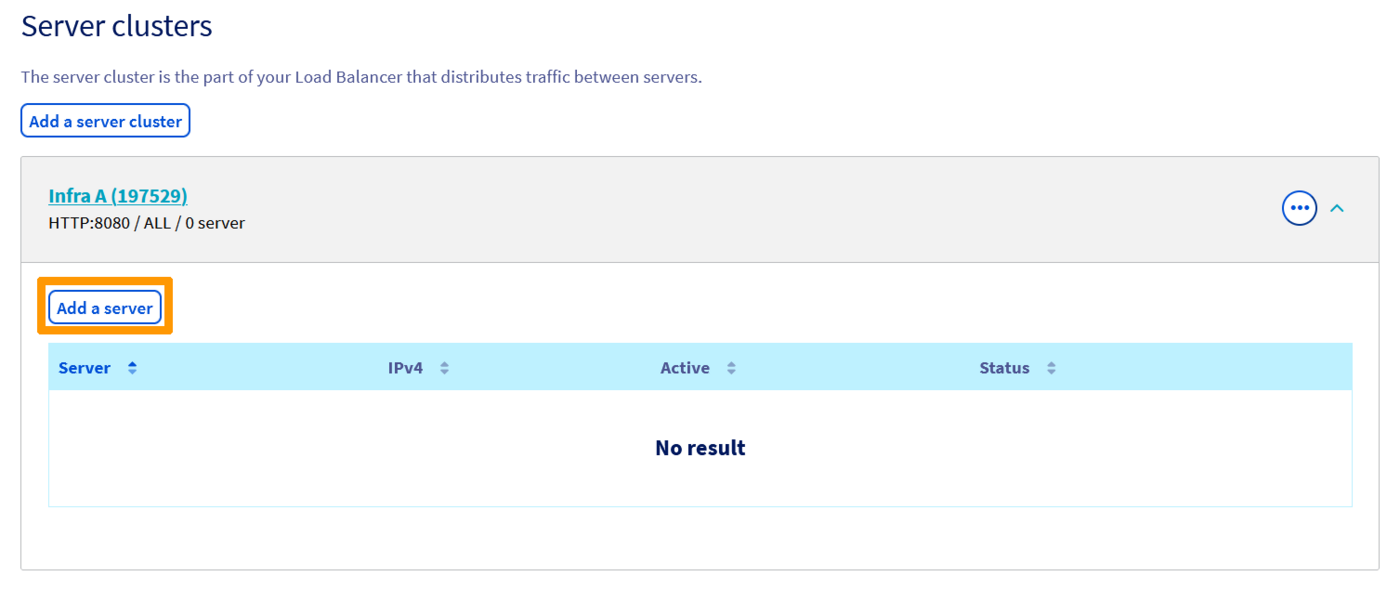1400x589 pixels.
Task: Click the IPv4 column sort arrows
Action: tap(444, 368)
